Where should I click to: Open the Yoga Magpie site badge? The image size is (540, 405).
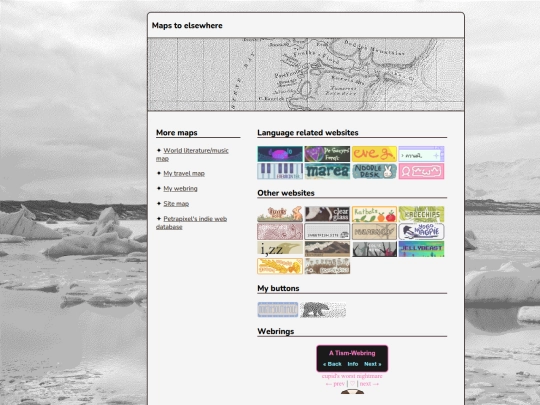pyautogui.click(x=422, y=231)
